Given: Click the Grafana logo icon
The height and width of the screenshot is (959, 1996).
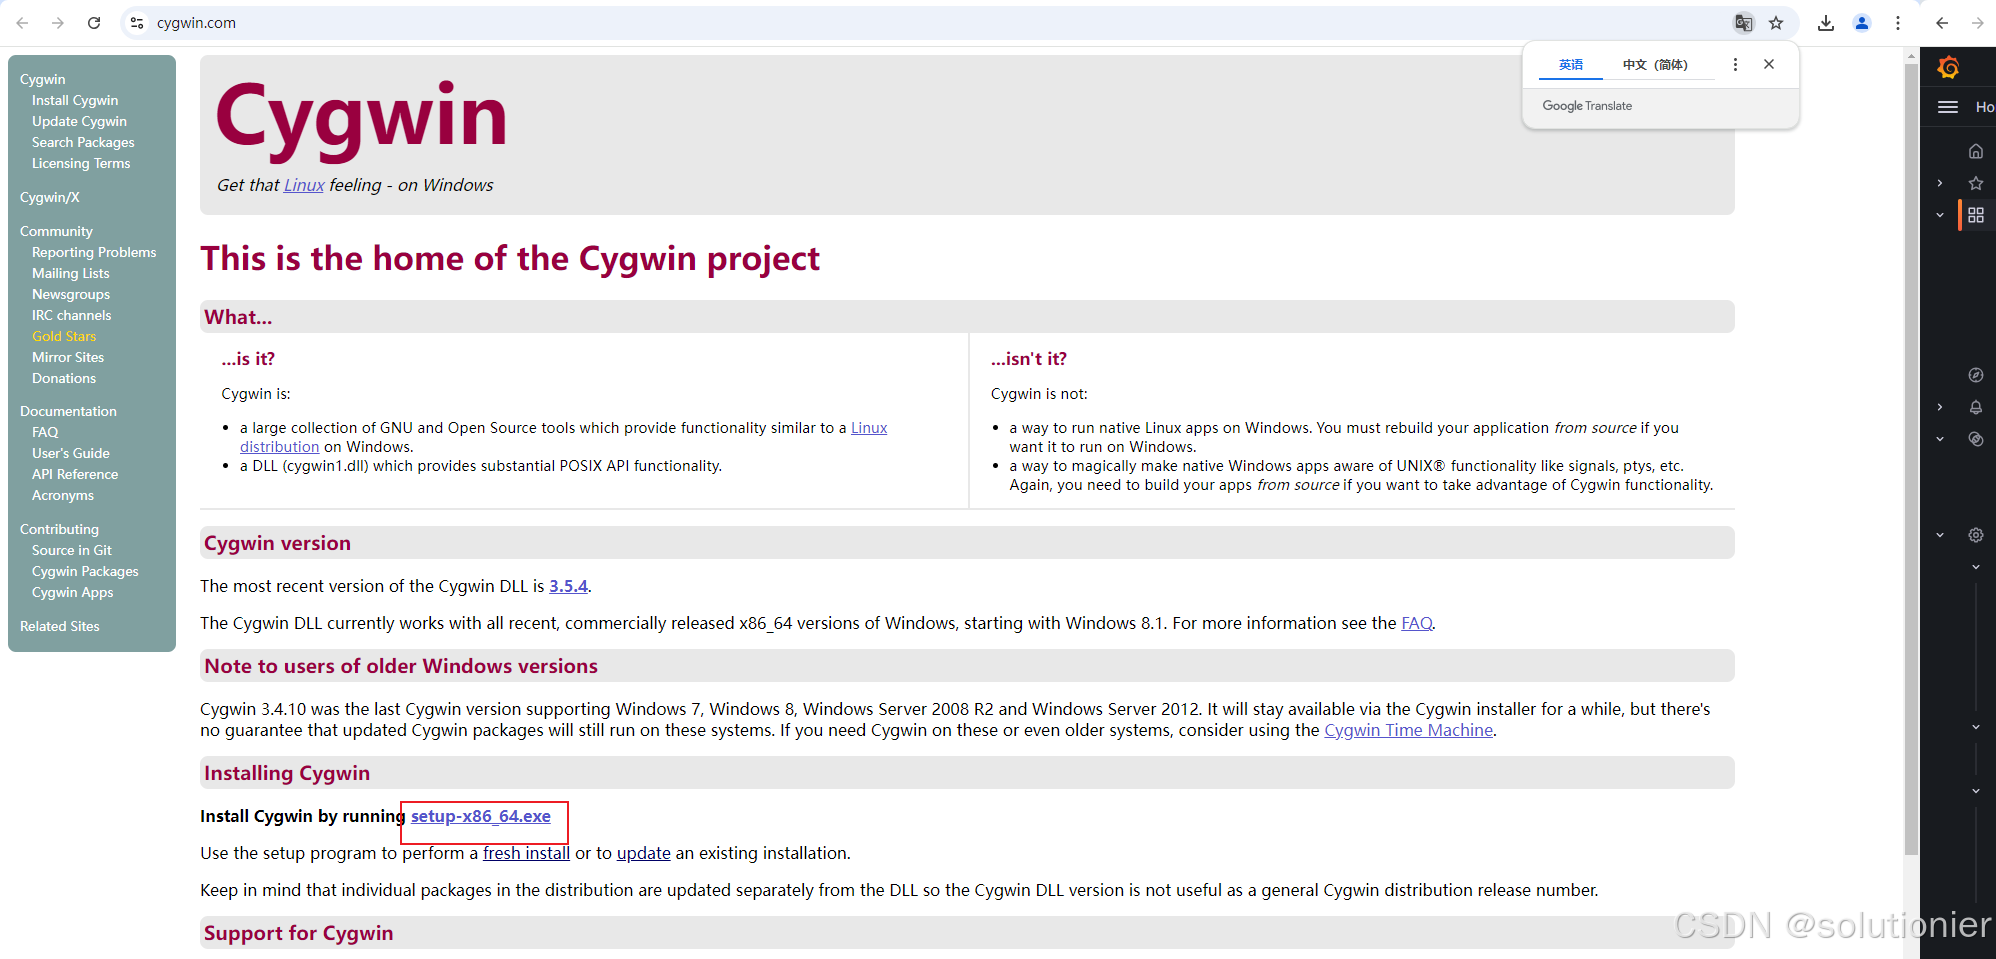Looking at the screenshot, I should pyautogui.click(x=1948, y=67).
